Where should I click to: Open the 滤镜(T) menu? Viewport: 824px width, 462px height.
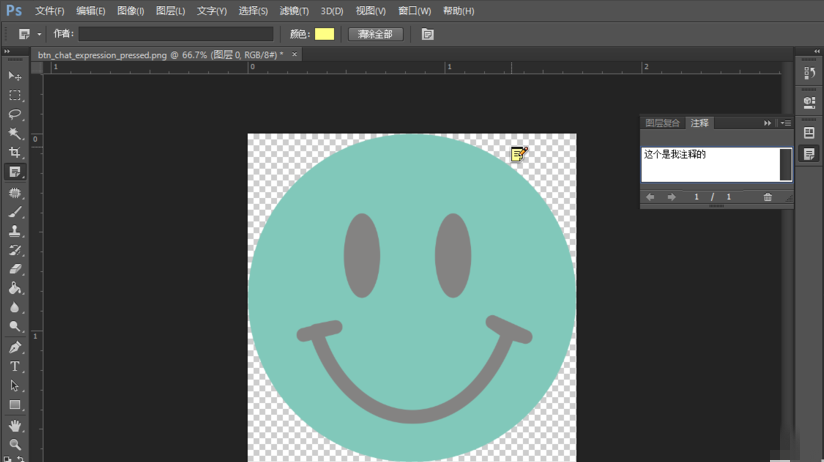[293, 11]
